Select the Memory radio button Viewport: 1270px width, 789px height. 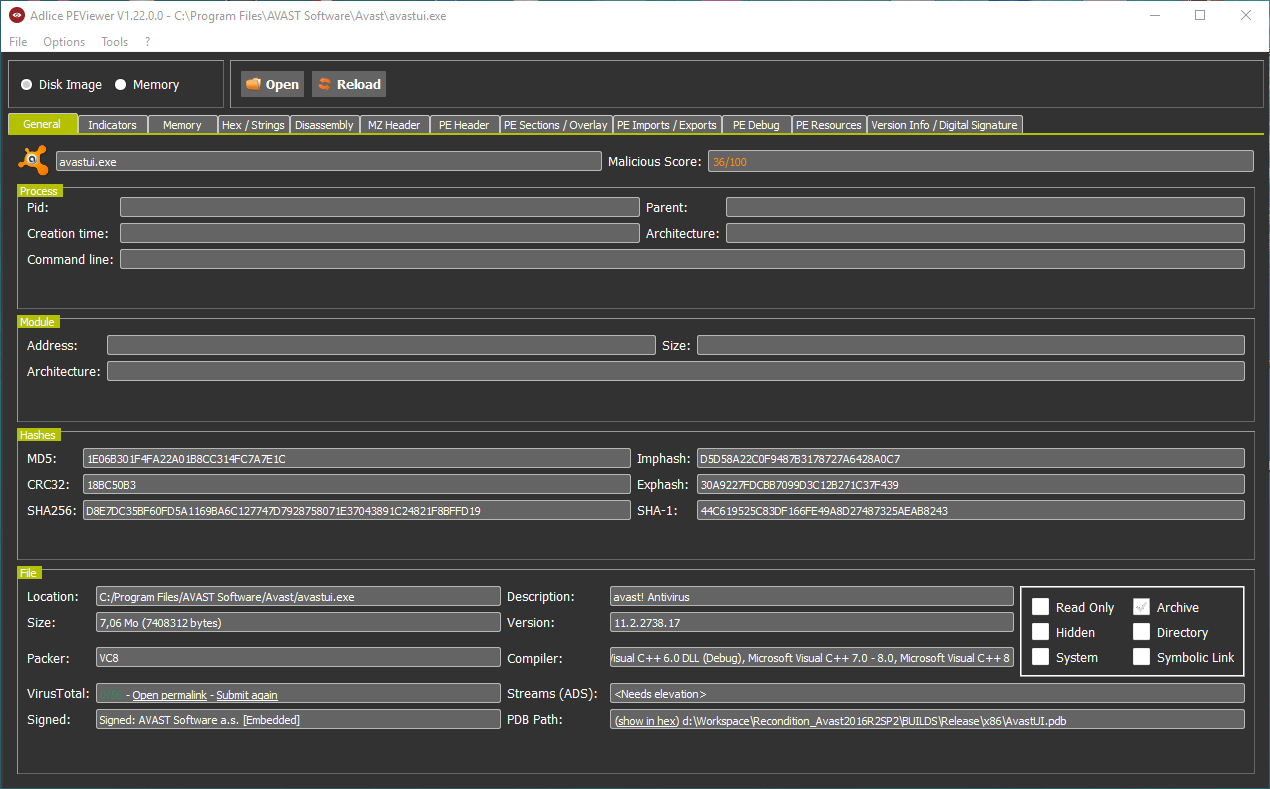click(x=121, y=85)
